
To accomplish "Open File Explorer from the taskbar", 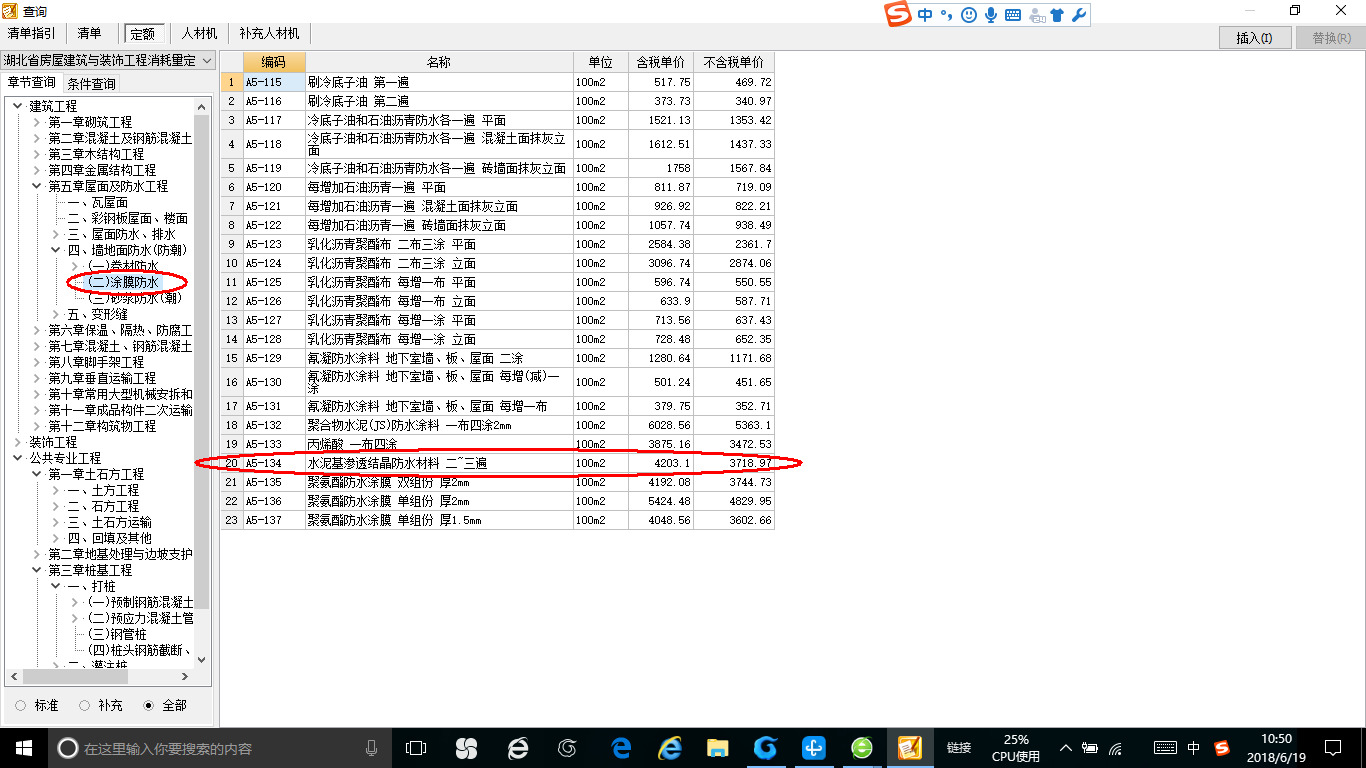I will 717,747.
